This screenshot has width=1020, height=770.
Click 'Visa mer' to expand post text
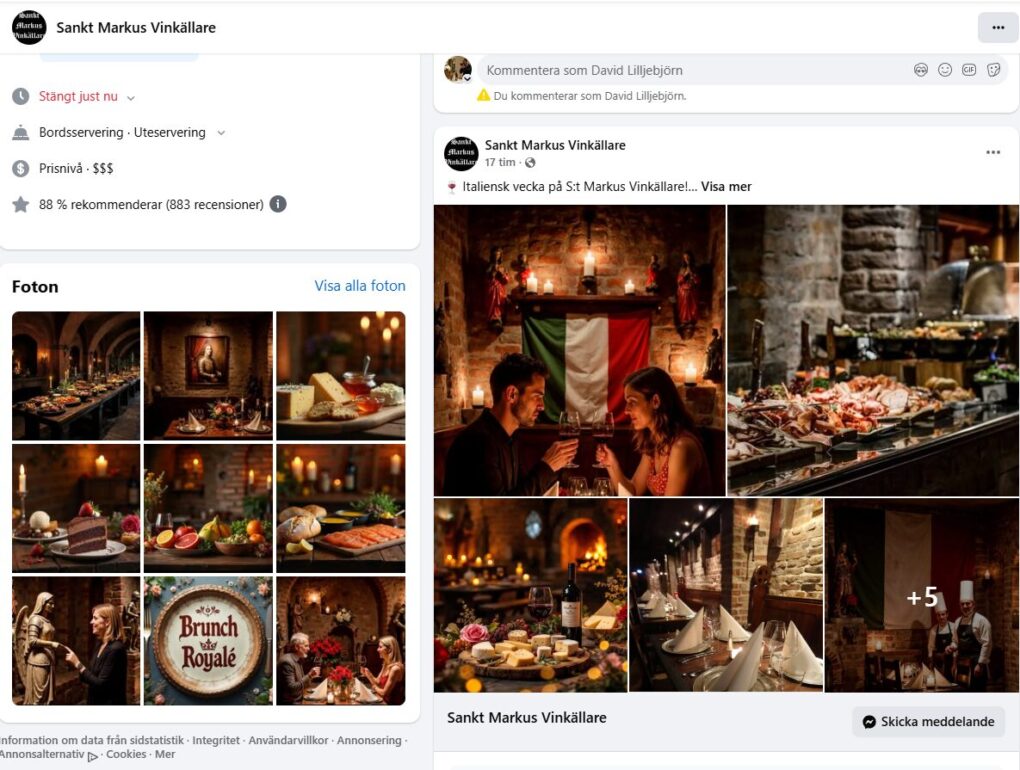tap(726, 187)
